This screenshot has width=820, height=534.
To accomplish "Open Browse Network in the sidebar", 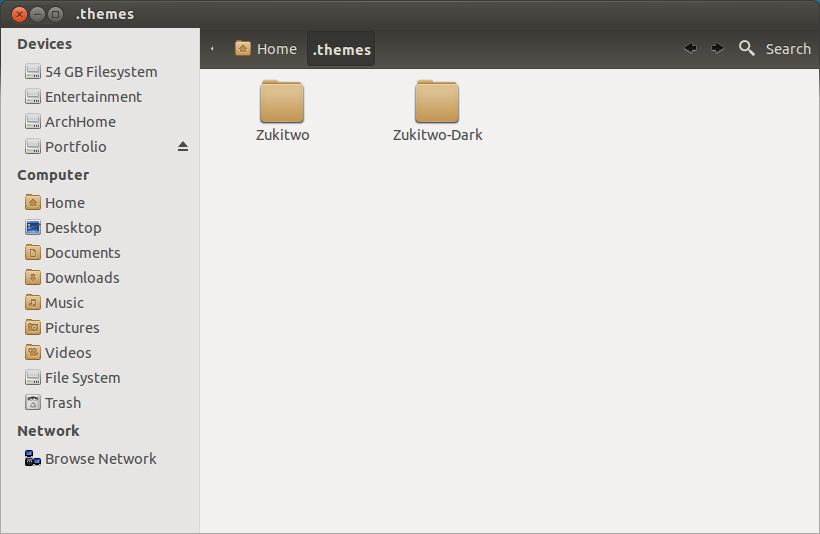I will (x=100, y=459).
